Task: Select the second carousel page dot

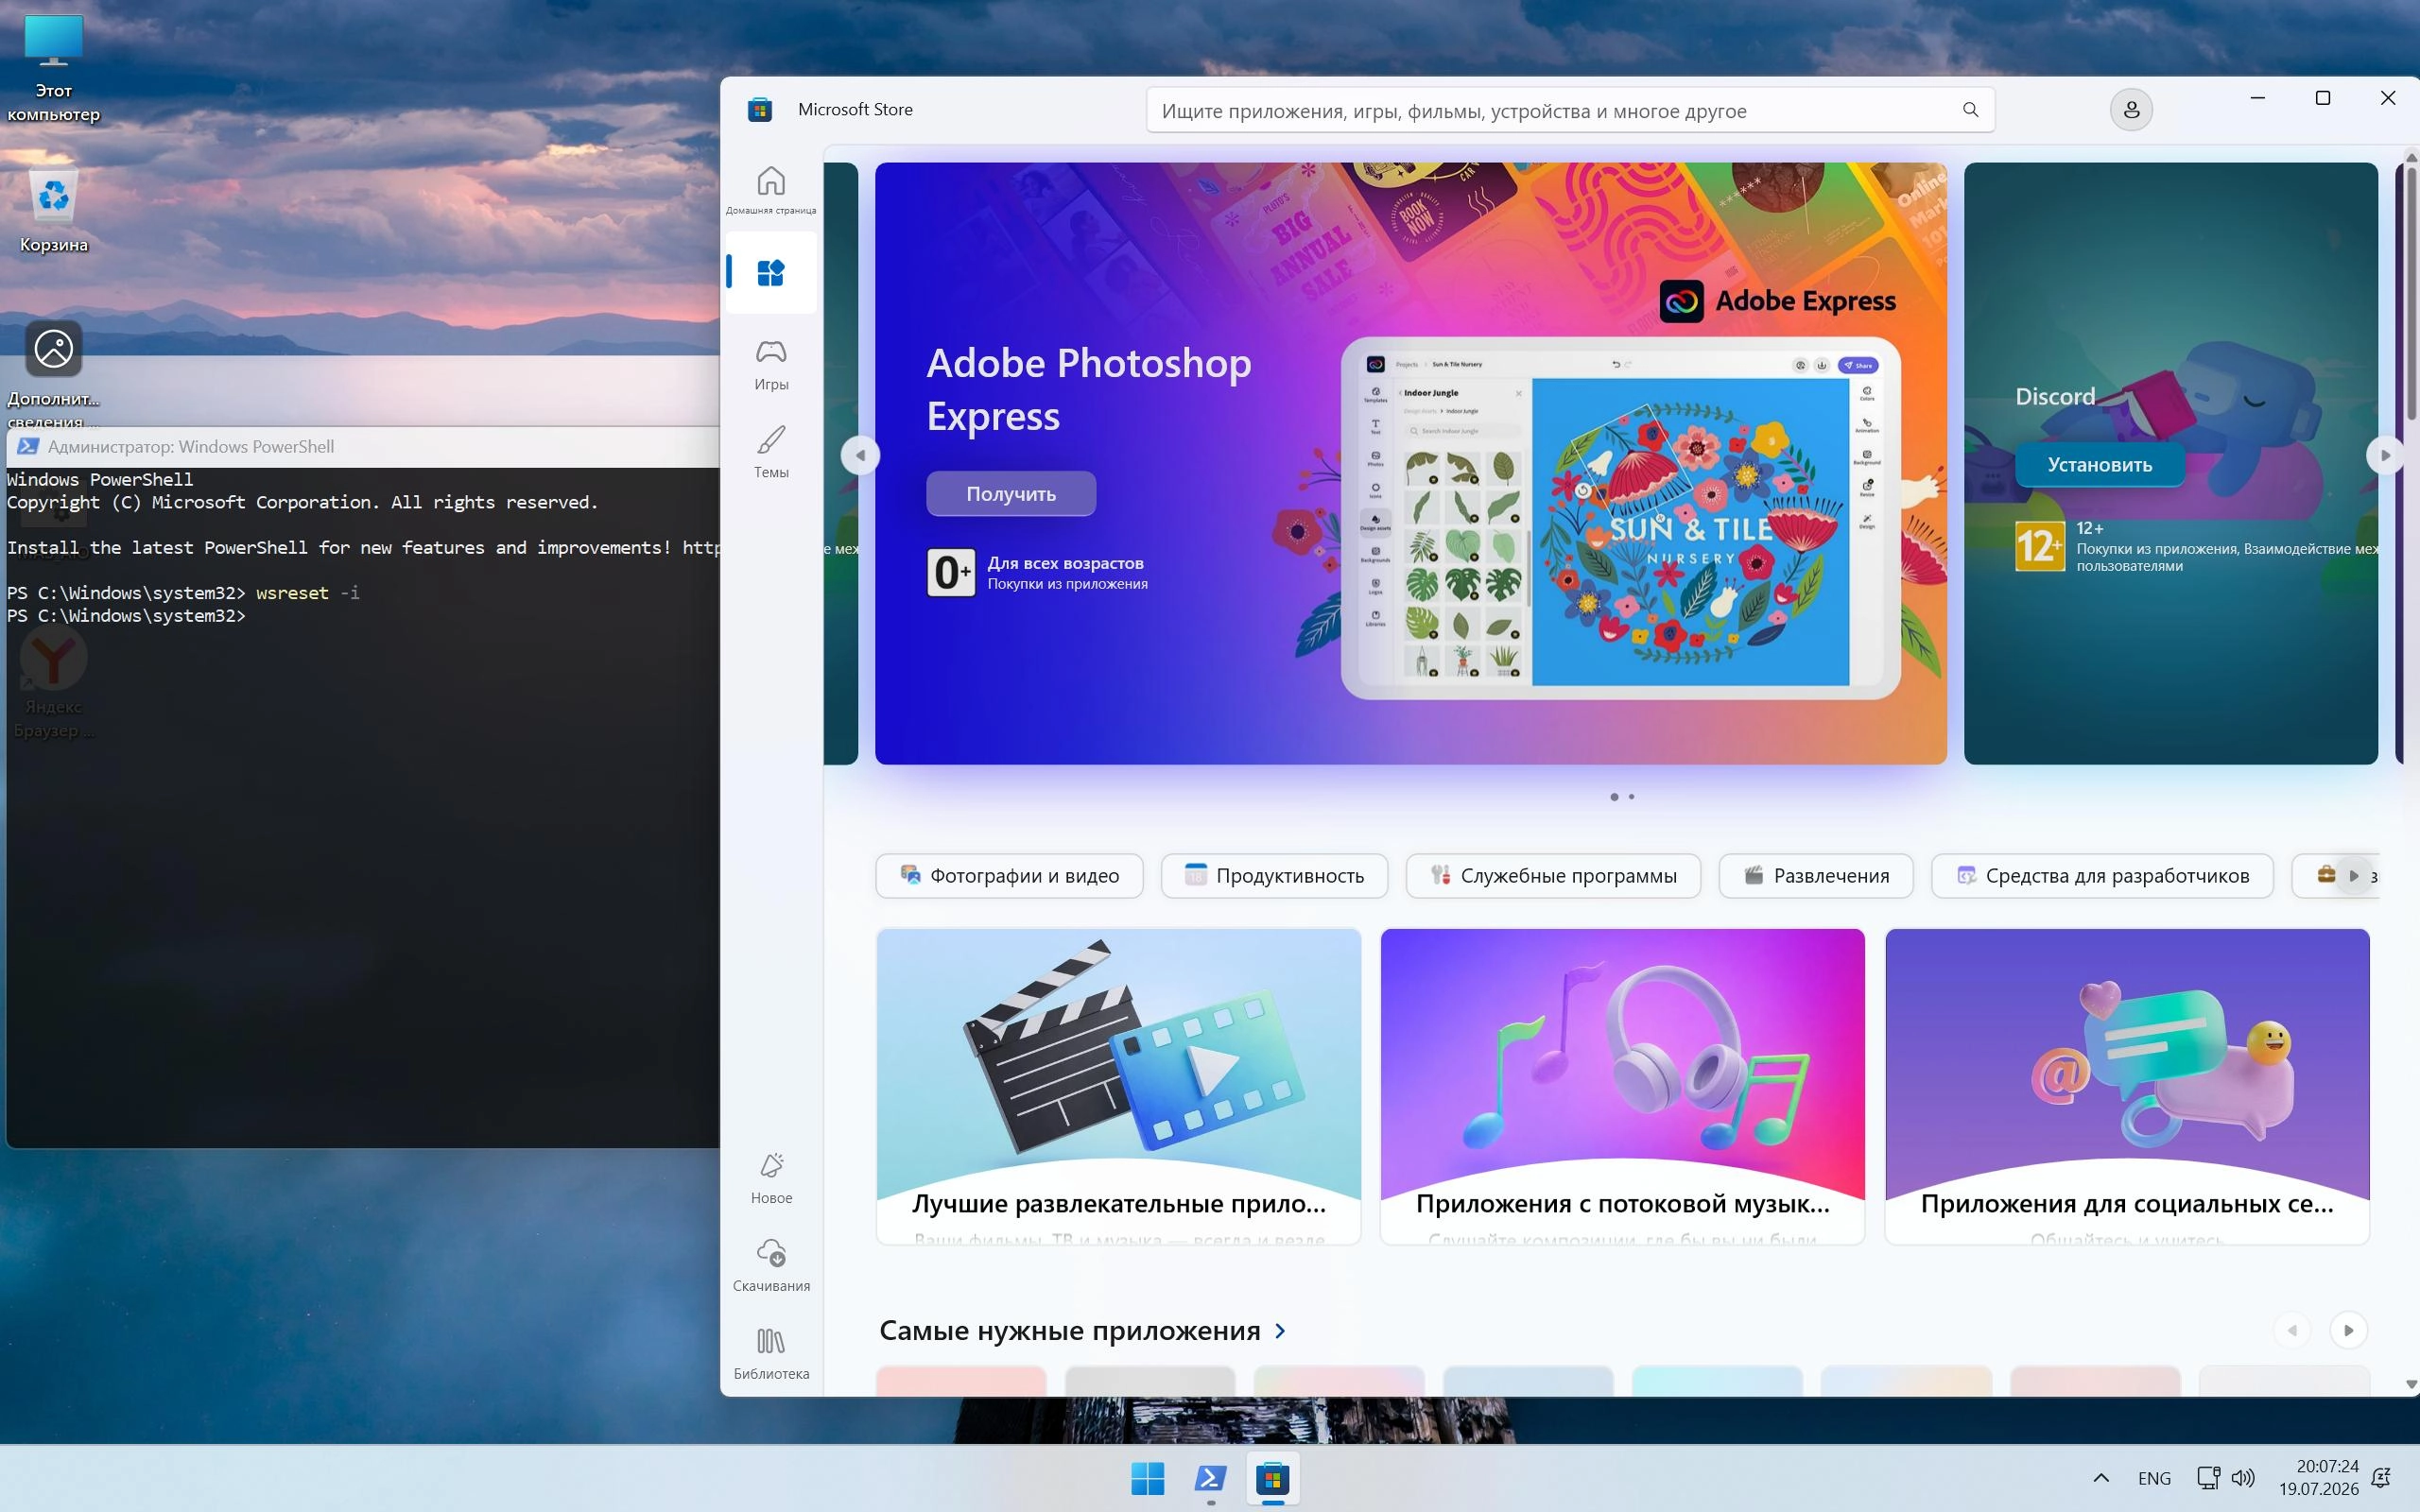Action: pyautogui.click(x=1632, y=797)
